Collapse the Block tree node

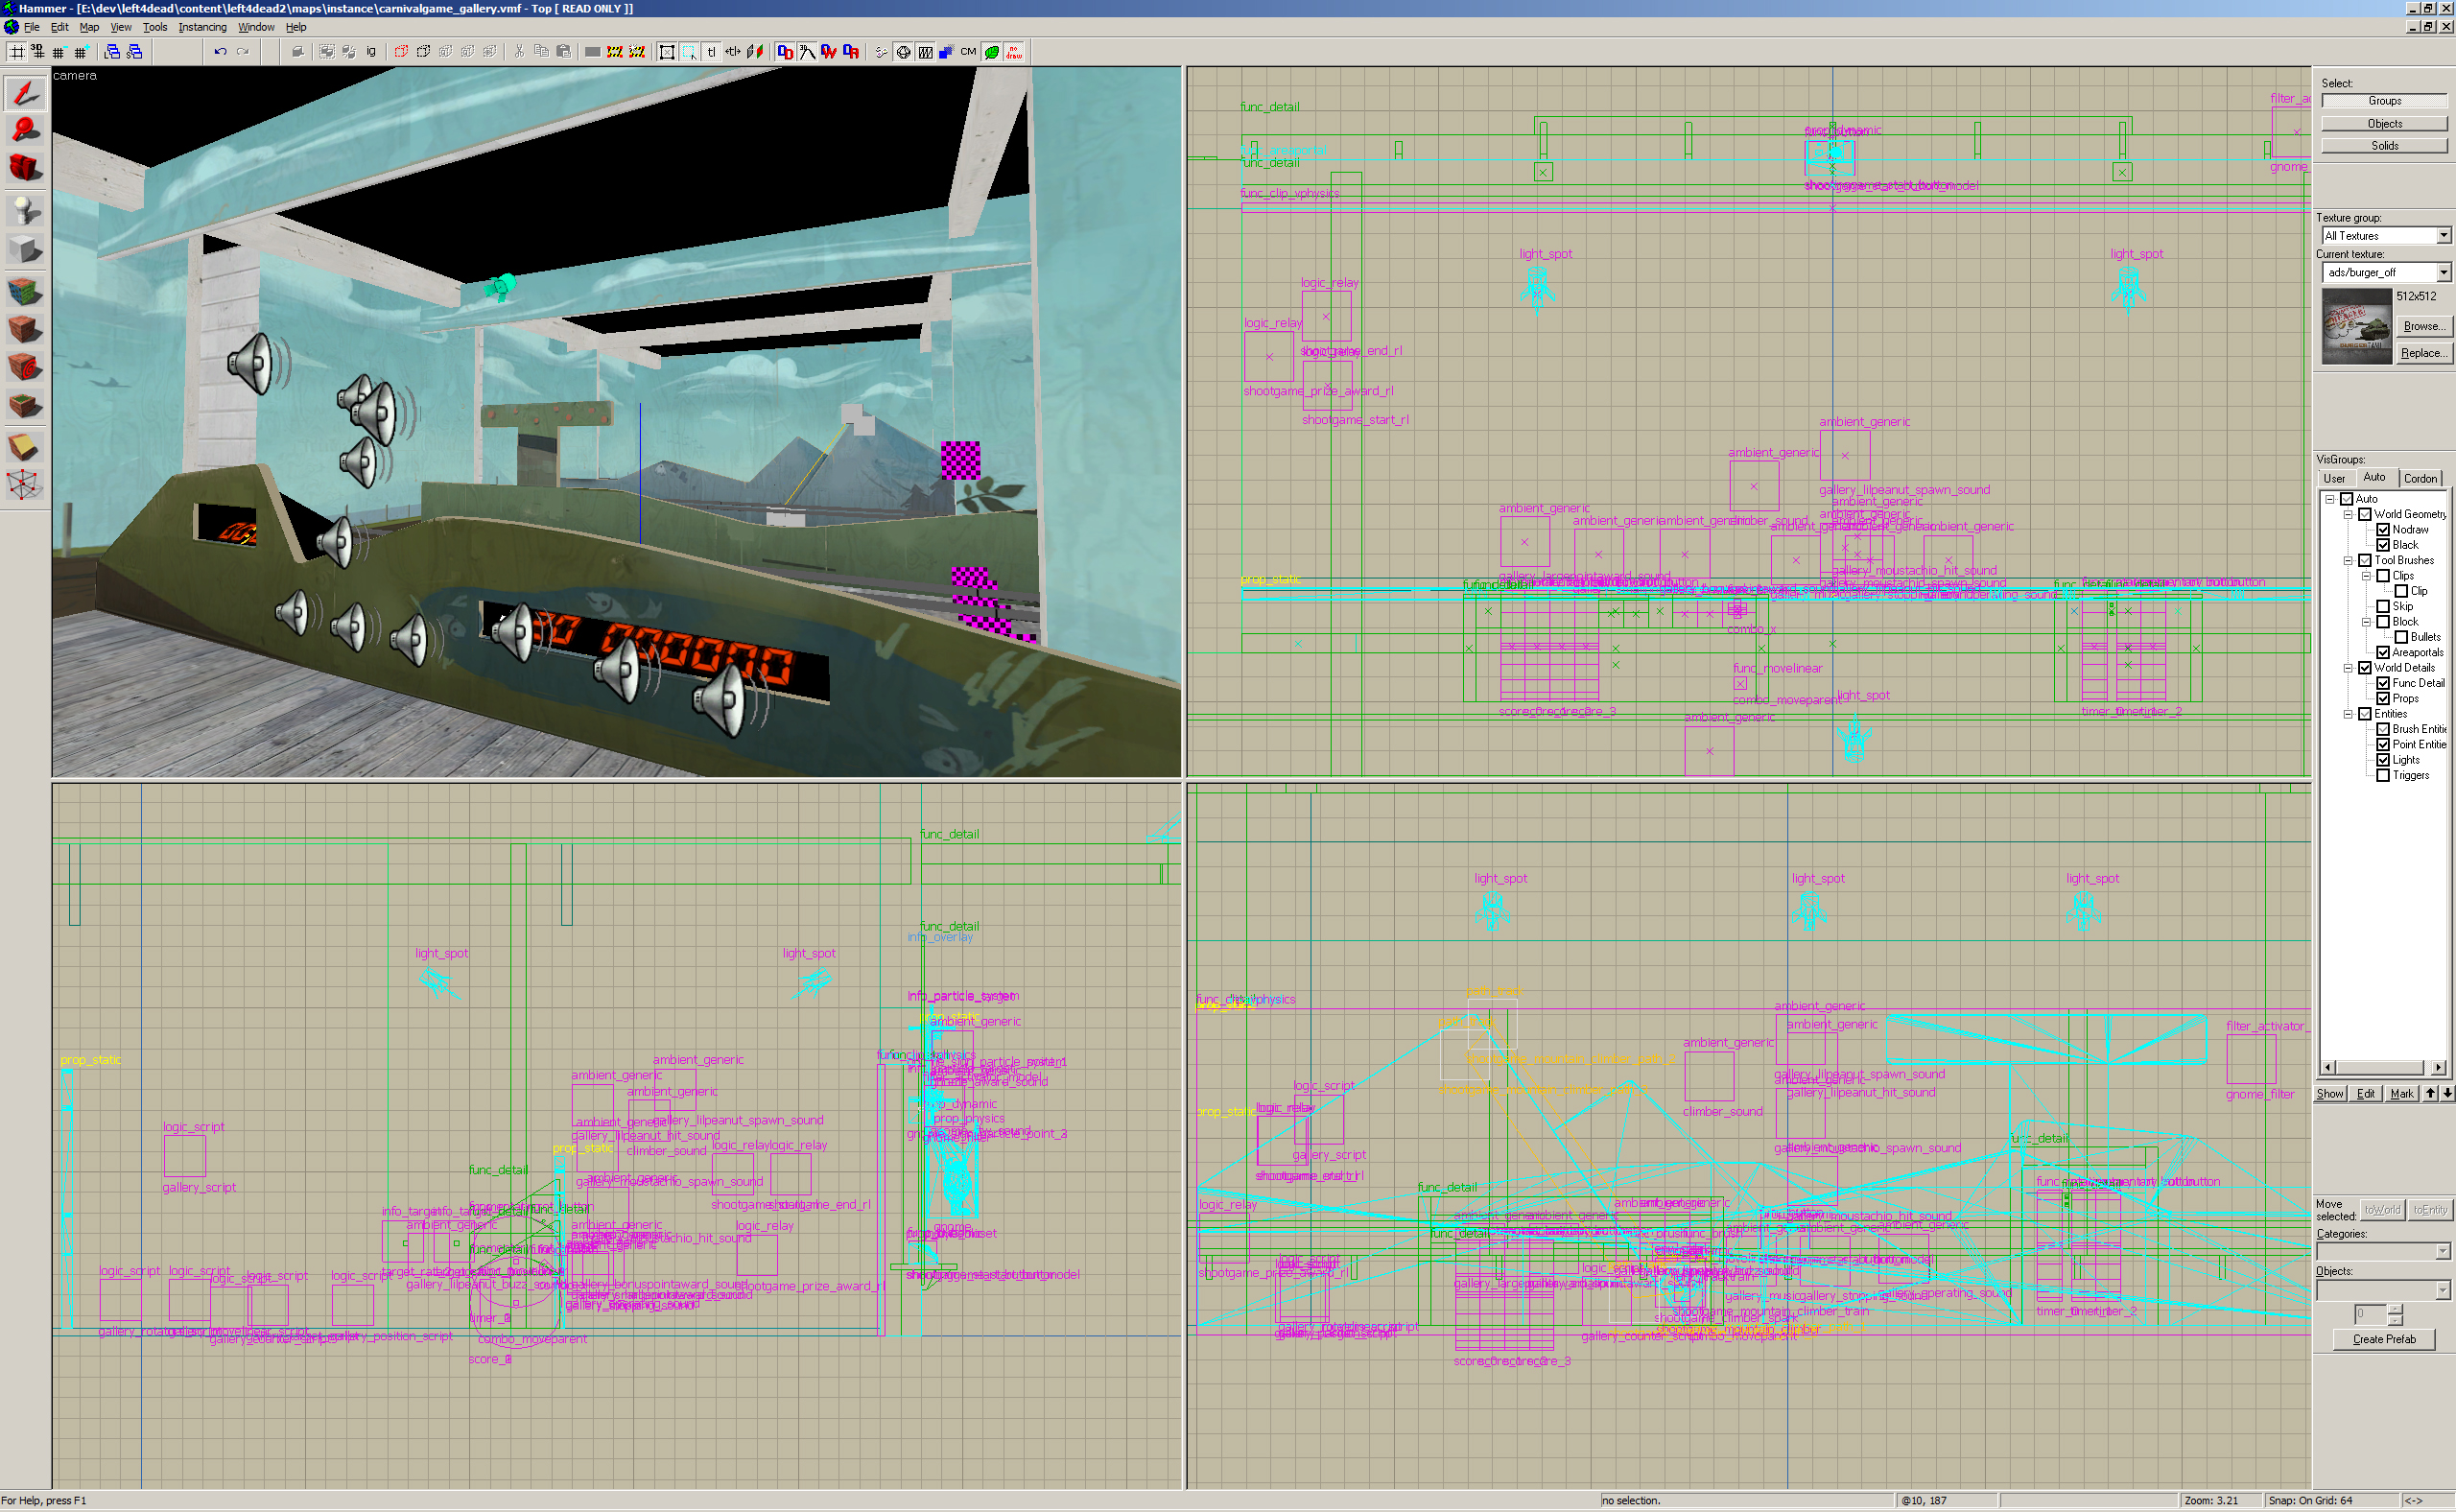(x=2366, y=622)
